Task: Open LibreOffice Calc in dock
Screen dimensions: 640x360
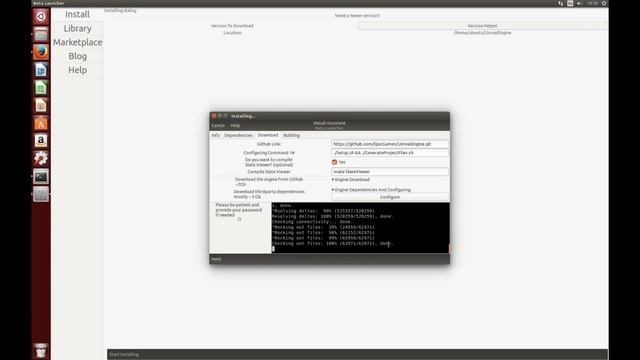Action: 41,87
